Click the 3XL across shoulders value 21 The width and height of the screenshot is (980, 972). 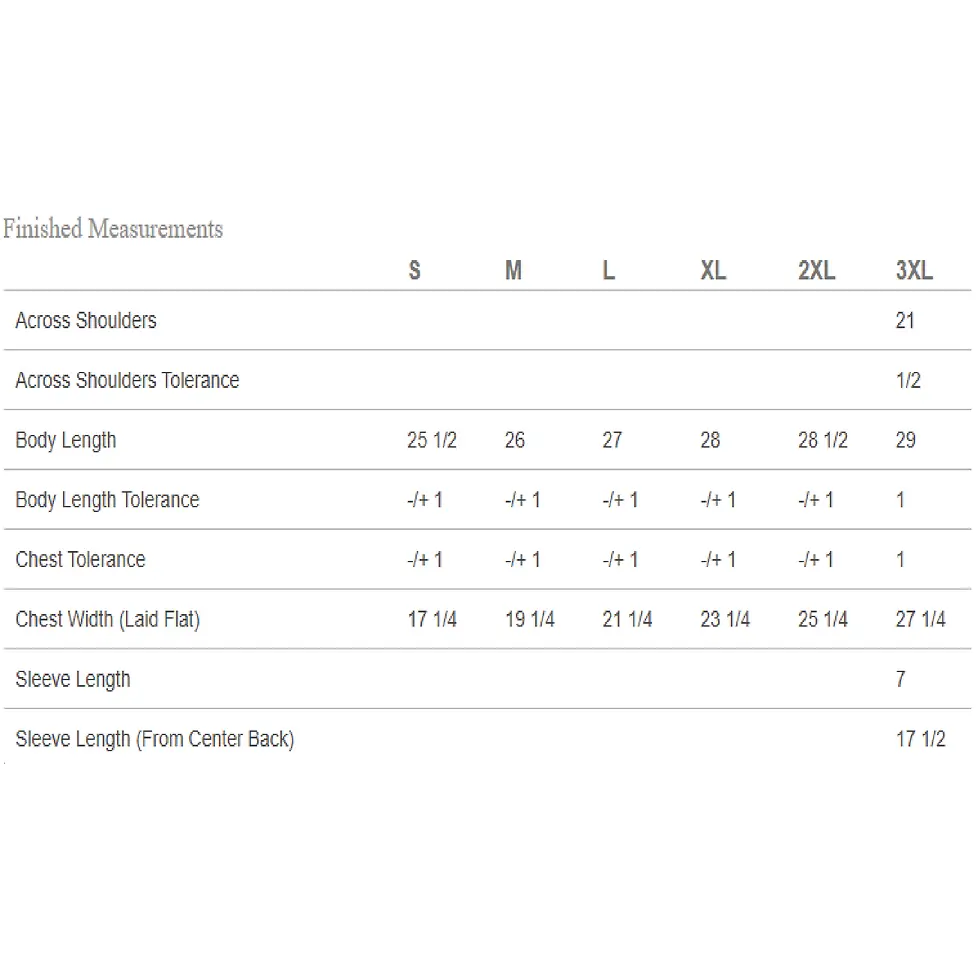(905, 321)
